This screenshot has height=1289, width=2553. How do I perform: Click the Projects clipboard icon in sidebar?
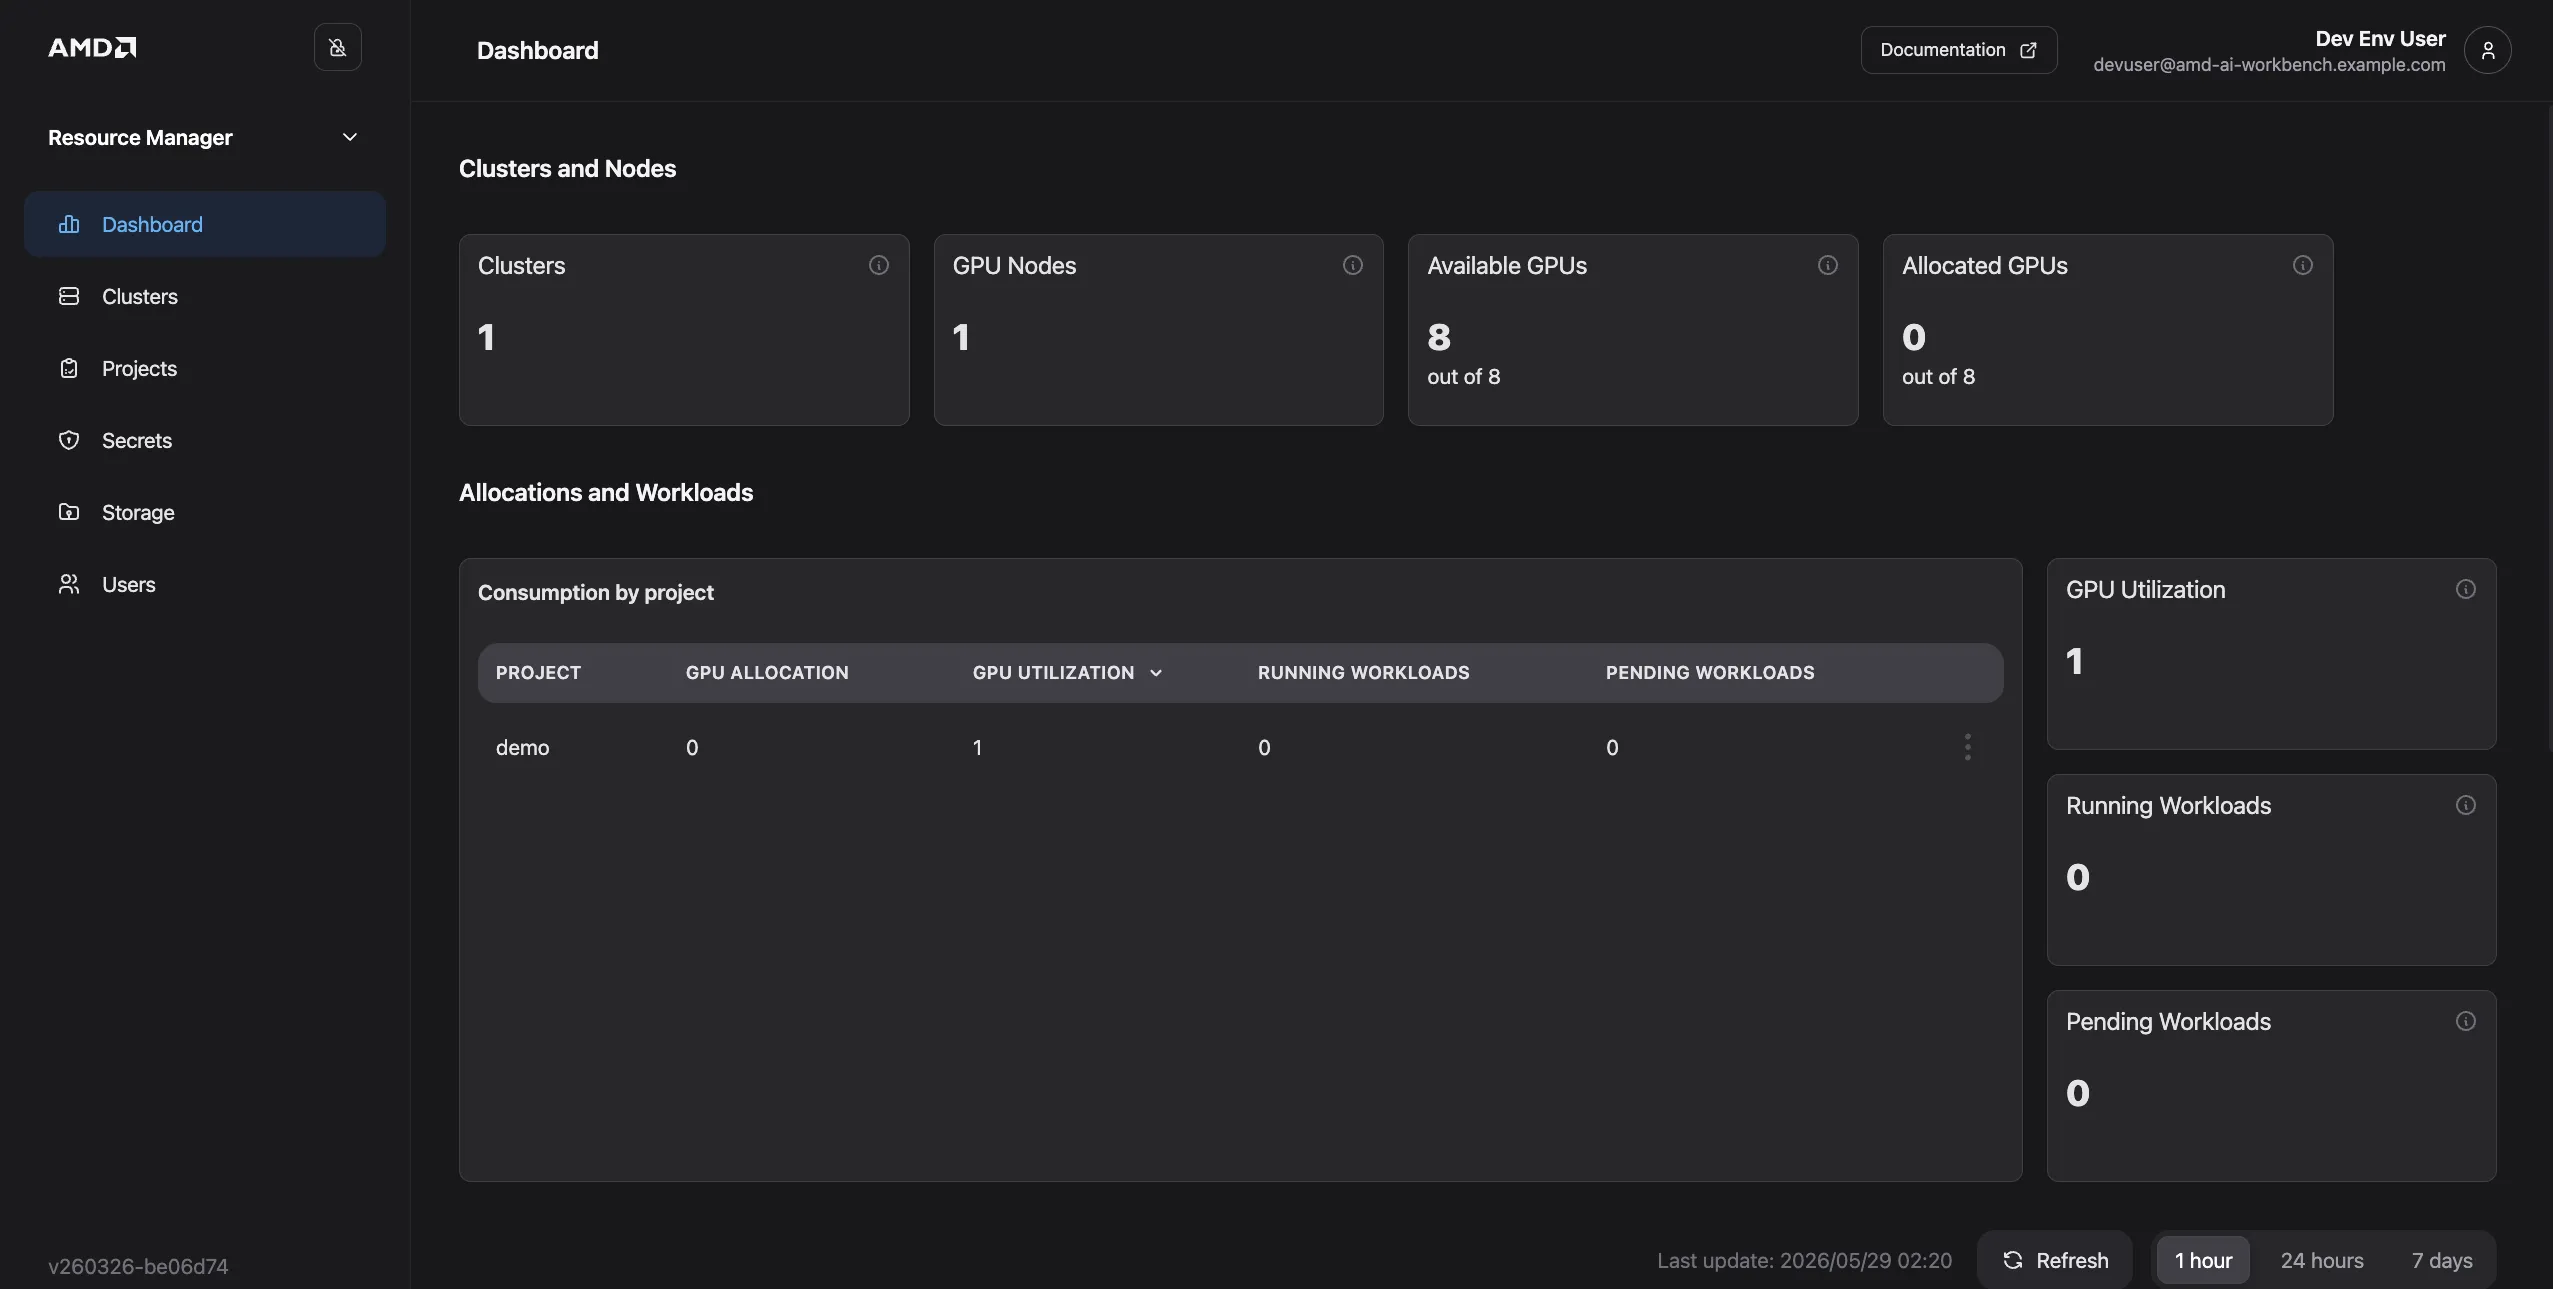pos(69,368)
